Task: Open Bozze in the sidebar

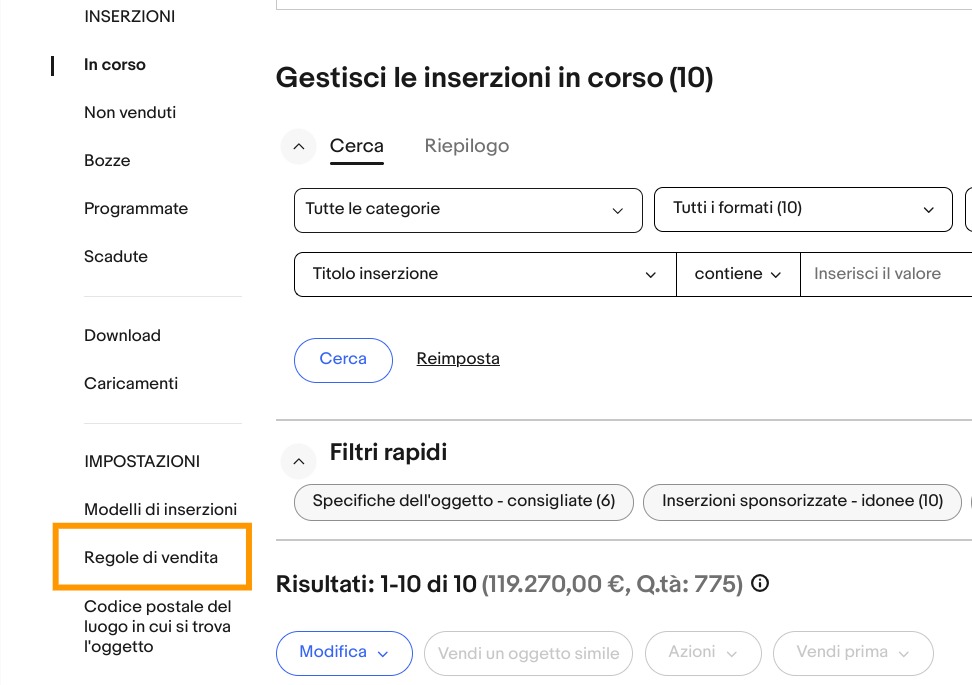Action: click(107, 161)
